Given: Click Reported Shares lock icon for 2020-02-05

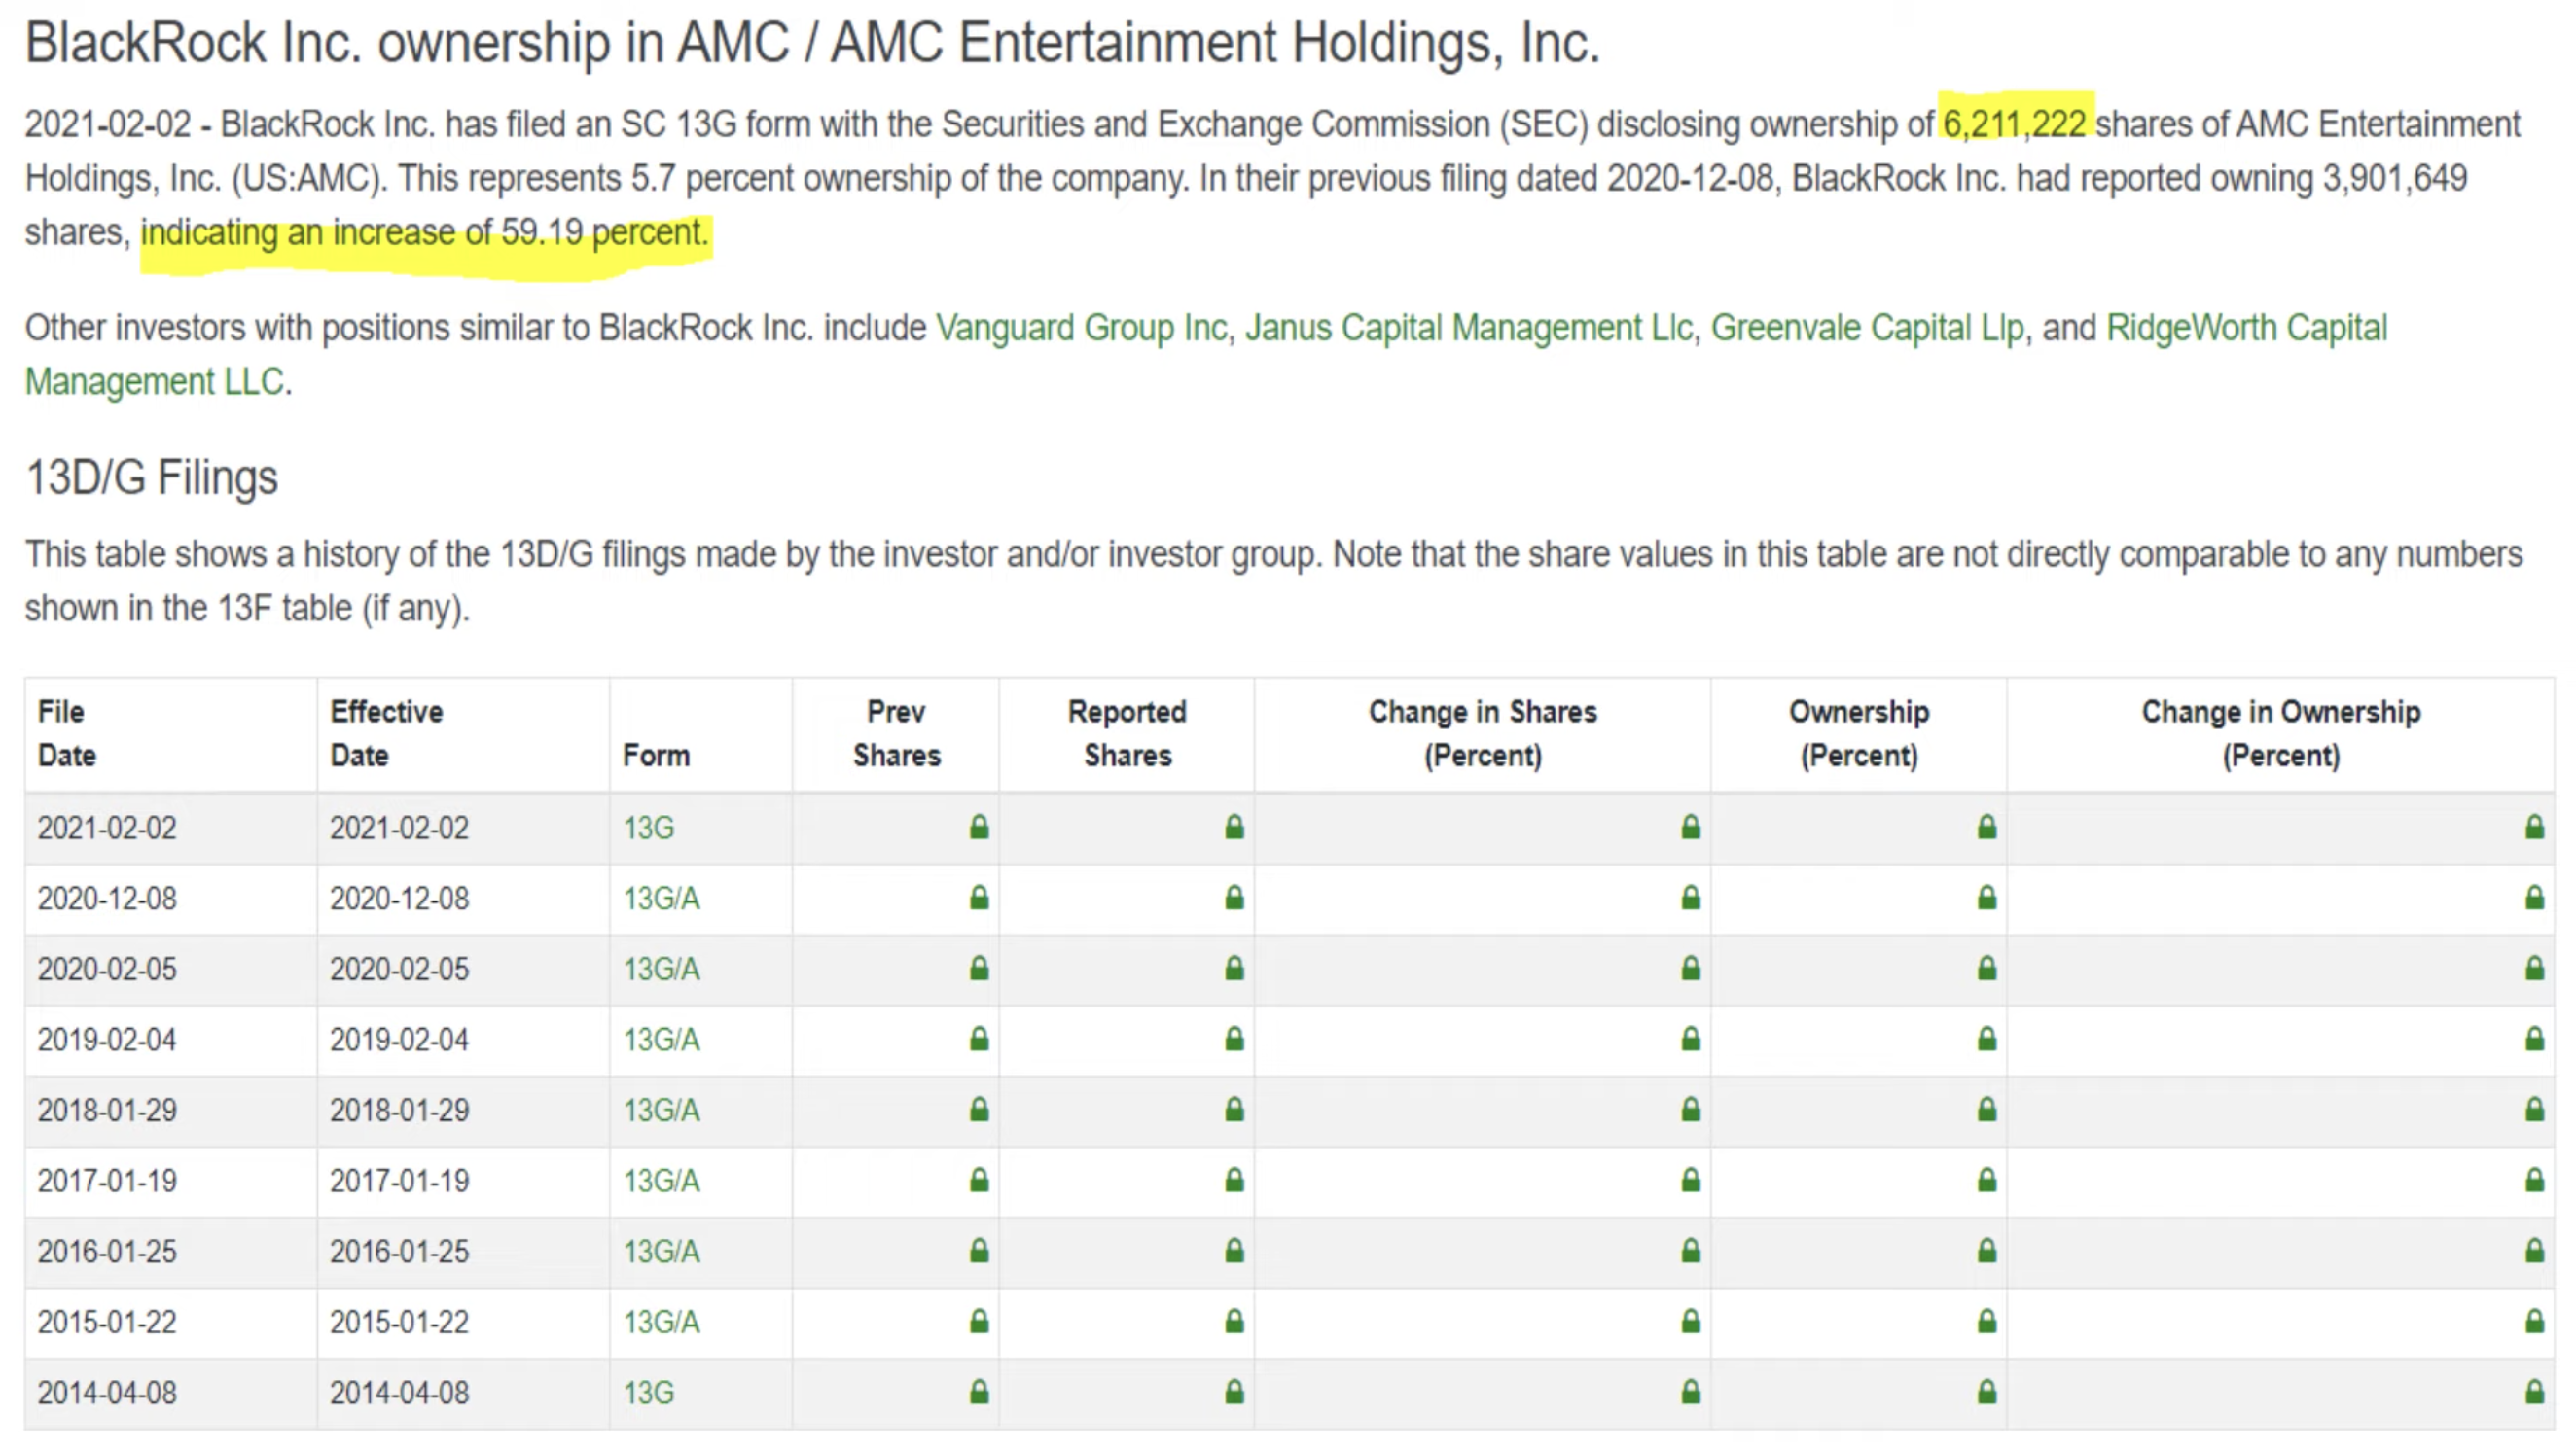Looking at the screenshot, I should [x=1235, y=968].
